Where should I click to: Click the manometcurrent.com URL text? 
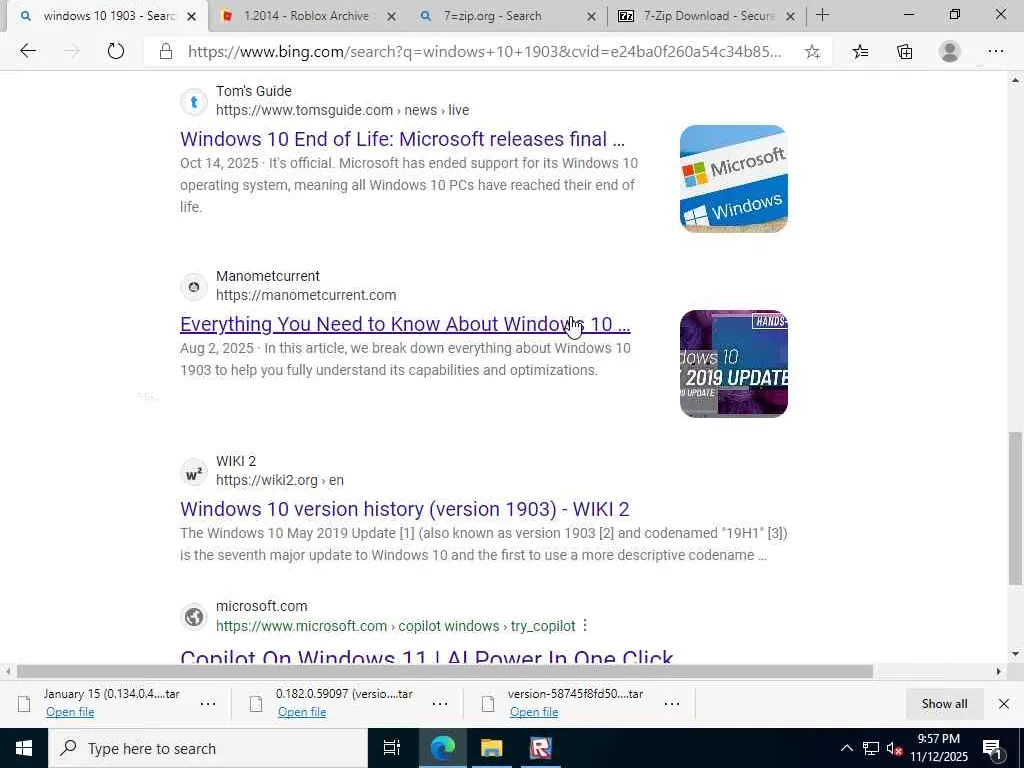306,295
